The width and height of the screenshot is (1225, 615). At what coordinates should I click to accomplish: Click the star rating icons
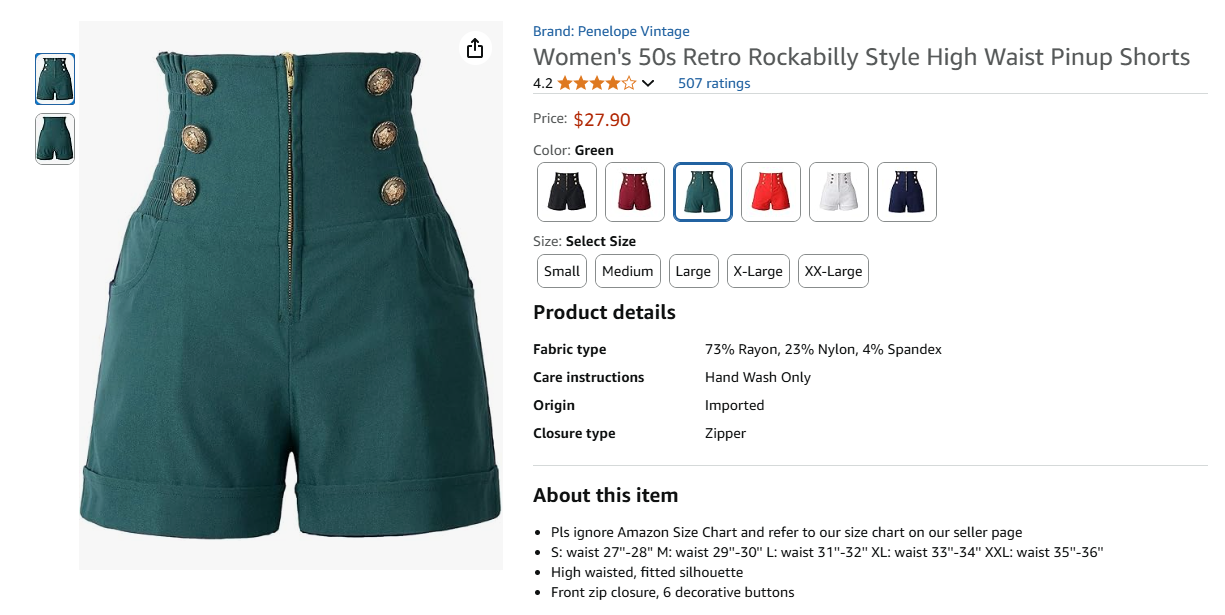pyautogui.click(x=596, y=84)
